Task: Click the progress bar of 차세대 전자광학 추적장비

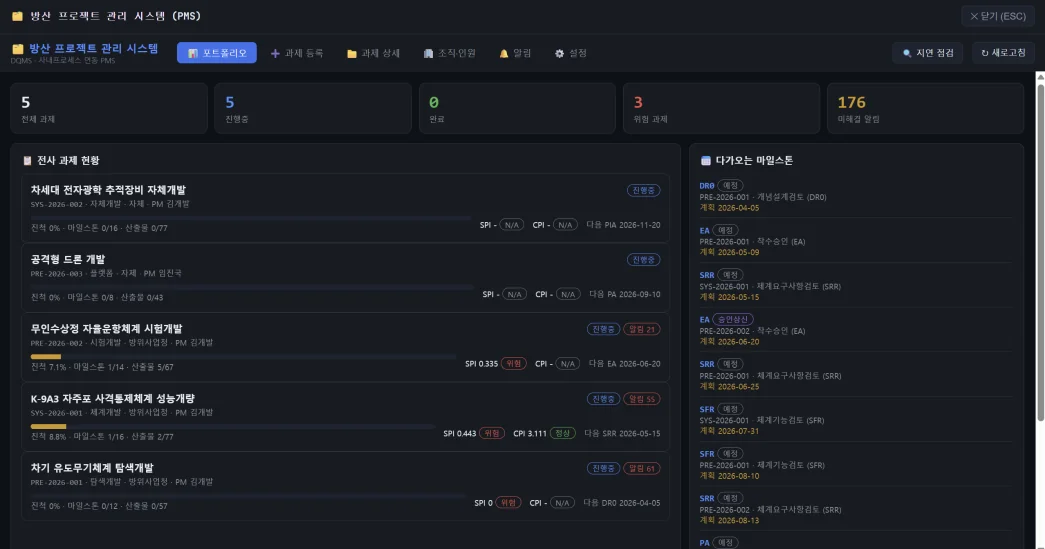Action: click(251, 218)
